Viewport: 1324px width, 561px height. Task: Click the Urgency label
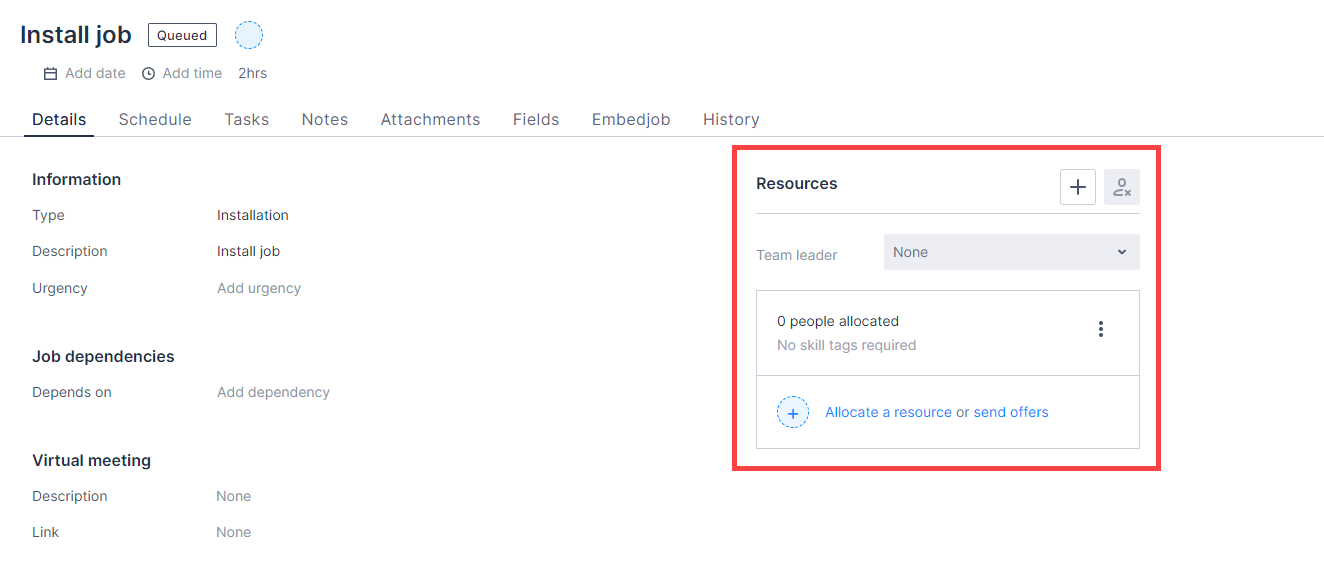[60, 288]
